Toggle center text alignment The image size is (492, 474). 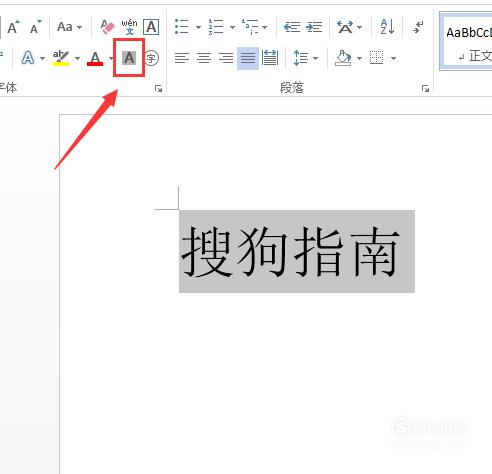[204, 58]
